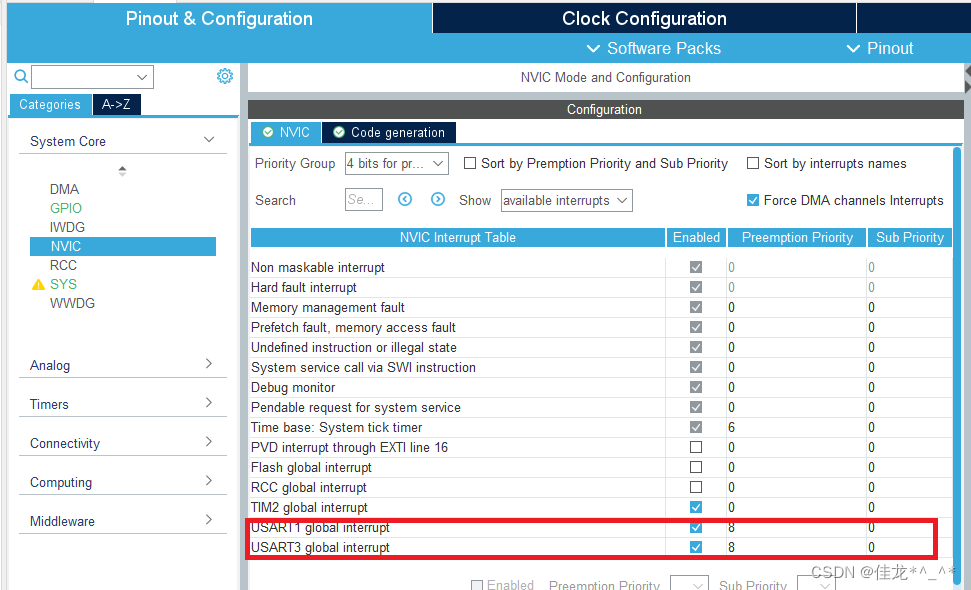Click the next search result arrow
971x590 pixels.
tap(438, 199)
